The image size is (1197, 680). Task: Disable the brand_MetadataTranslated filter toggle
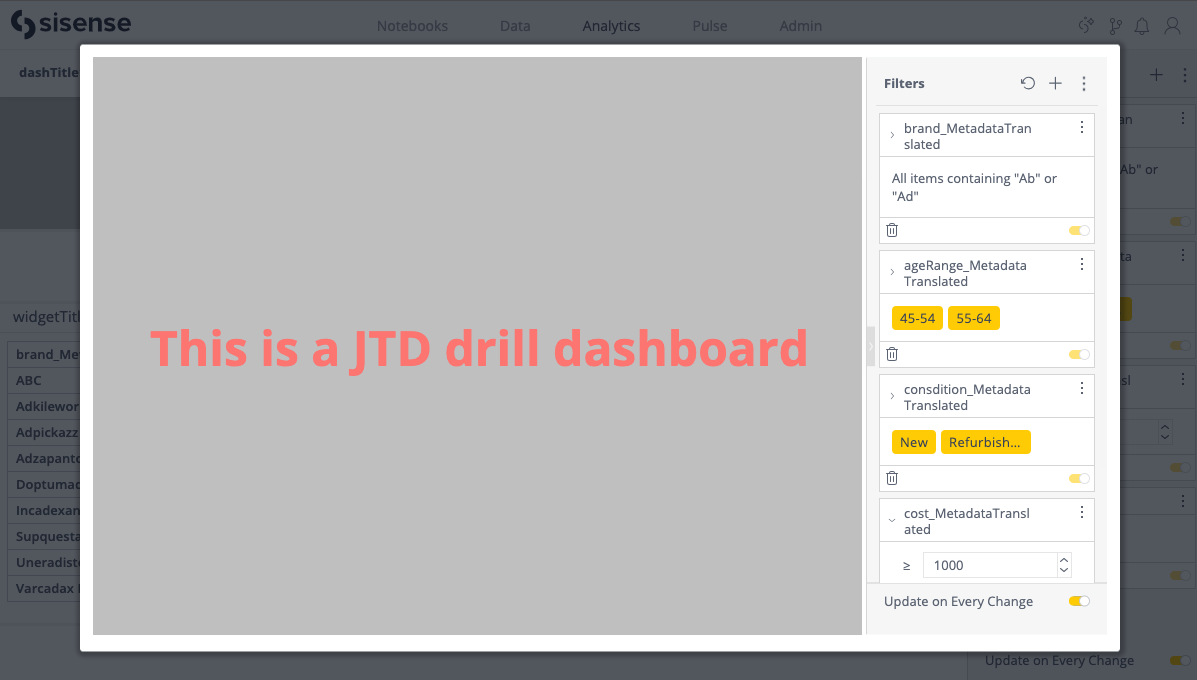tap(1078, 229)
